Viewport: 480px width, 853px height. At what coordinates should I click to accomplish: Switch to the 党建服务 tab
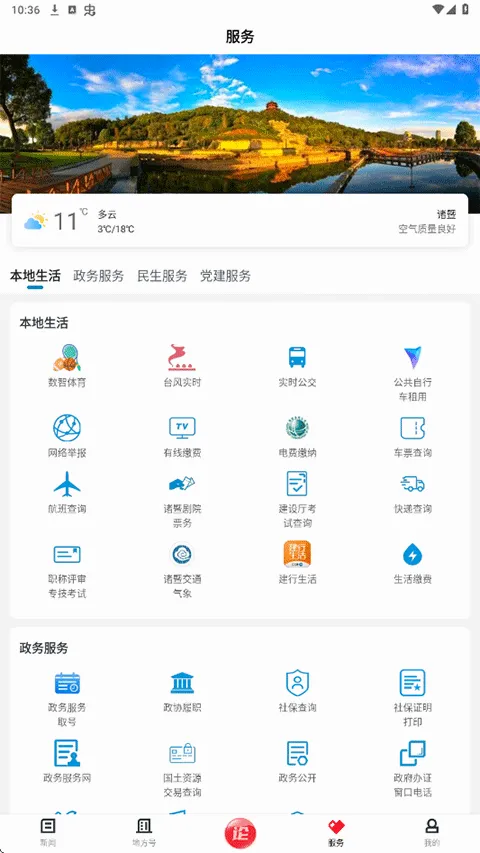pyautogui.click(x=225, y=276)
